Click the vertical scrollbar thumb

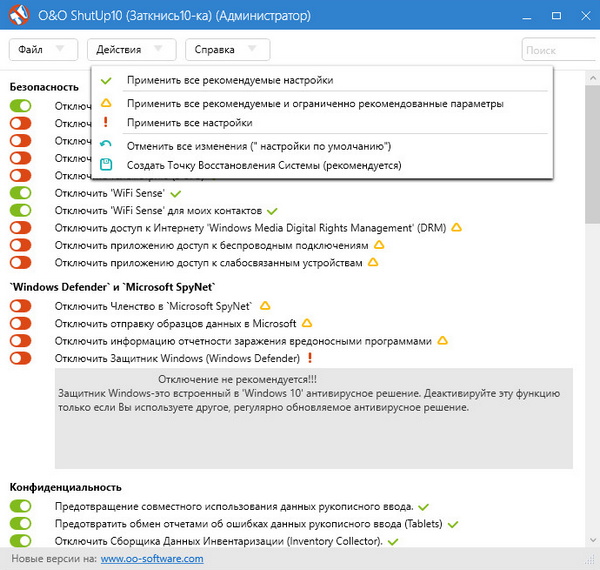click(593, 155)
